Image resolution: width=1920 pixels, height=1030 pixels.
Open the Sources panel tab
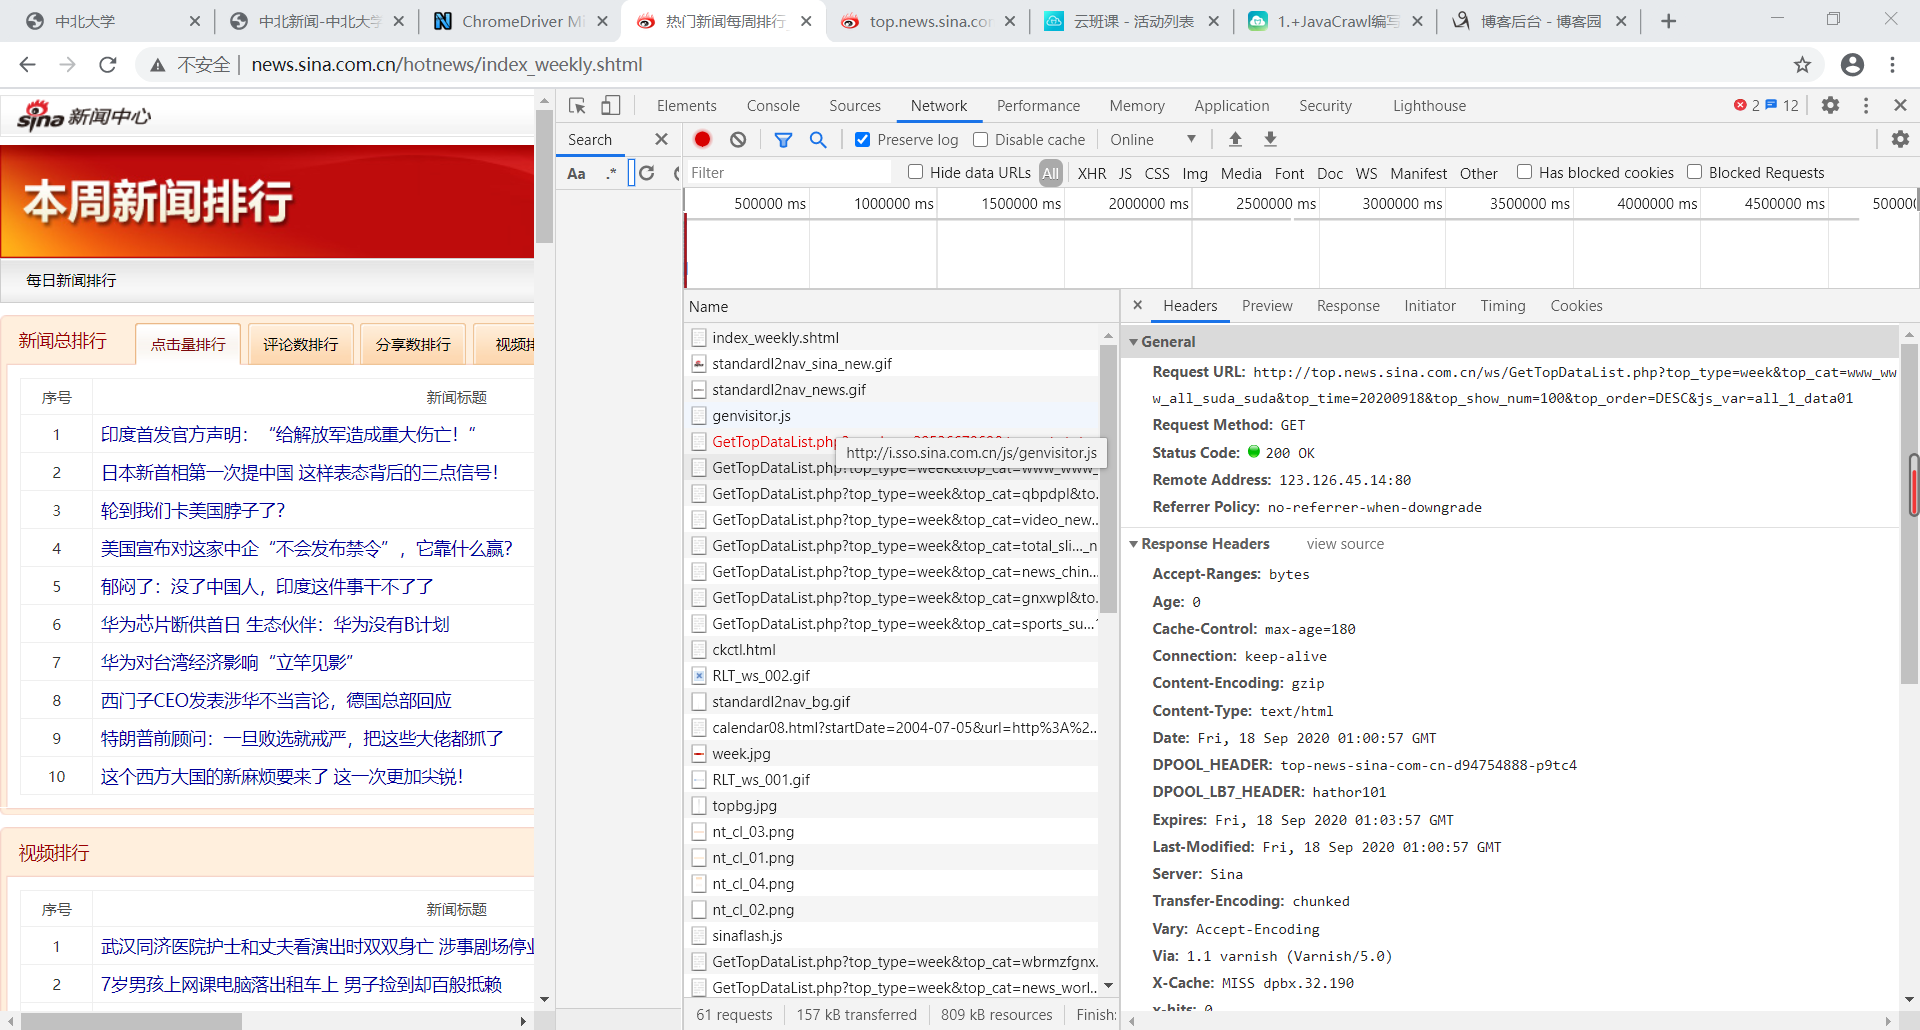click(855, 106)
